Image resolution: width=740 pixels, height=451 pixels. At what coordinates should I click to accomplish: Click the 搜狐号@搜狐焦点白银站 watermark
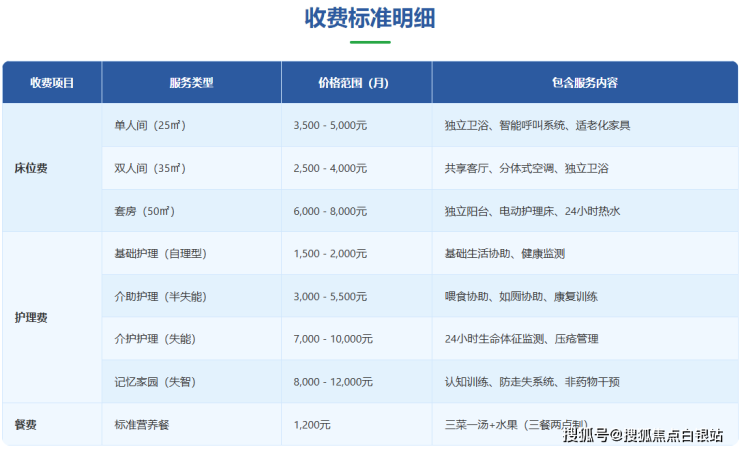pos(643,435)
